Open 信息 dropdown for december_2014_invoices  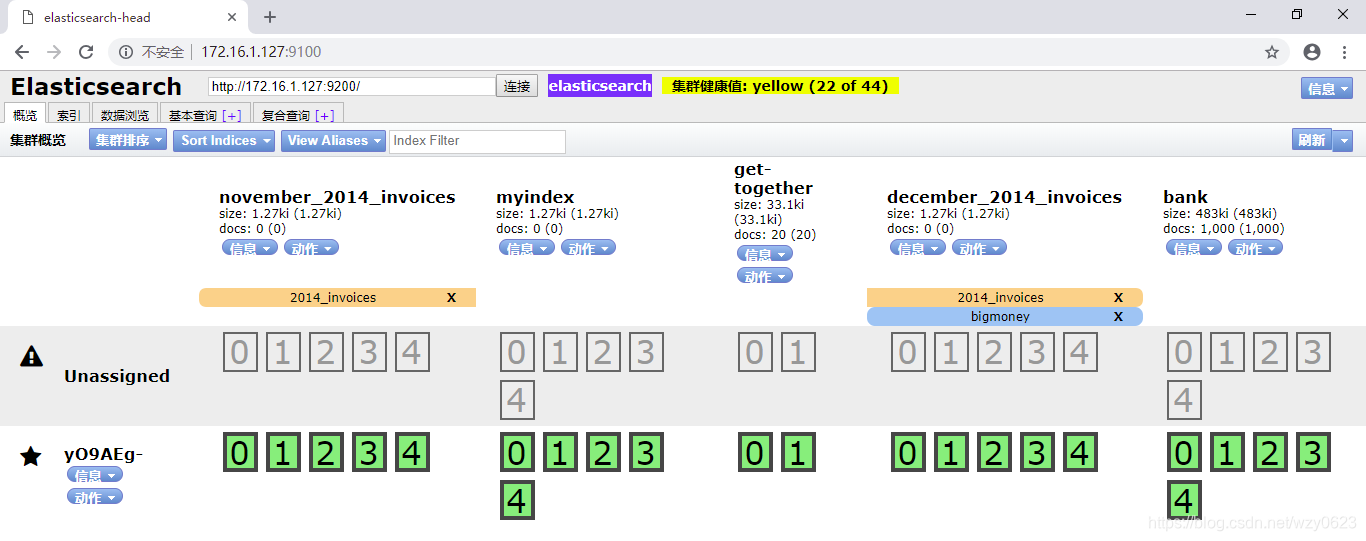tap(917, 248)
